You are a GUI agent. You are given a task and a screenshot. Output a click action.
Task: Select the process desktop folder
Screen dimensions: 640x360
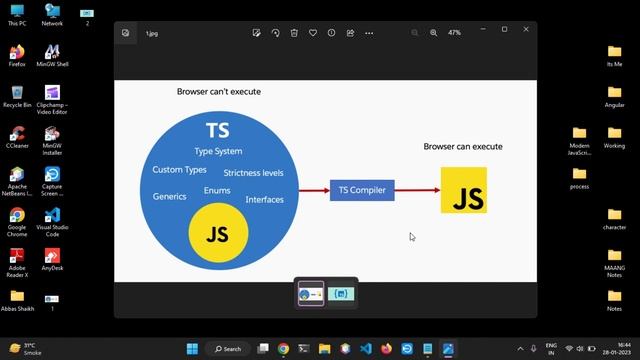(x=579, y=178)
